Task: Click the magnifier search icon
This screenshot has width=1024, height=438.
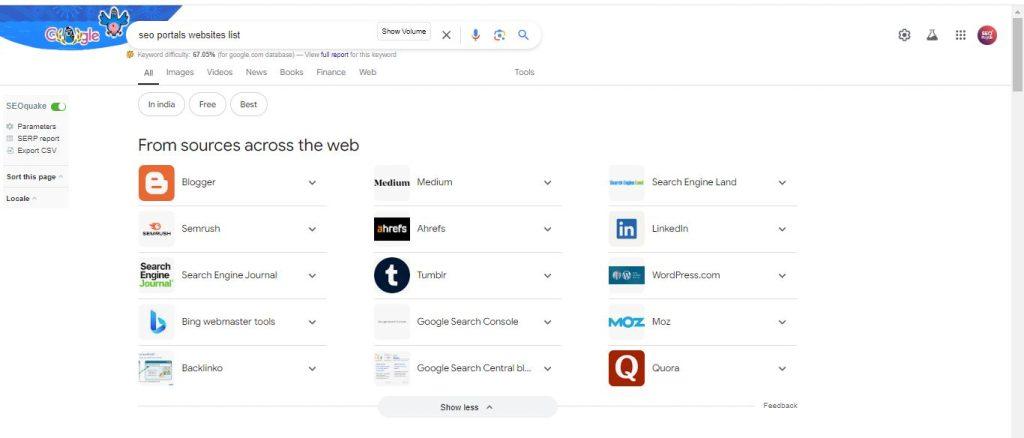Action: tap(523, 35)
